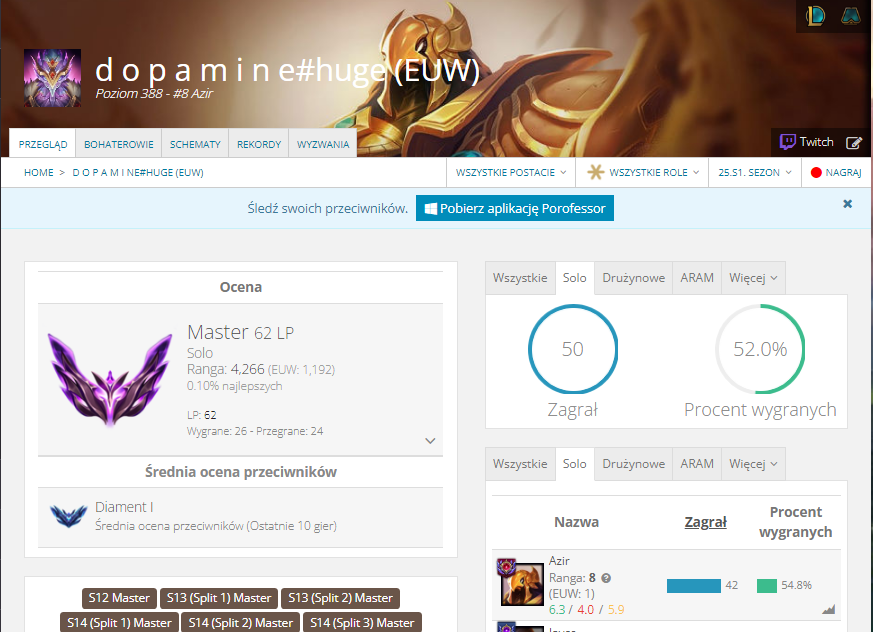
Task: Click the Diament I label
Action: pos(124,507)
